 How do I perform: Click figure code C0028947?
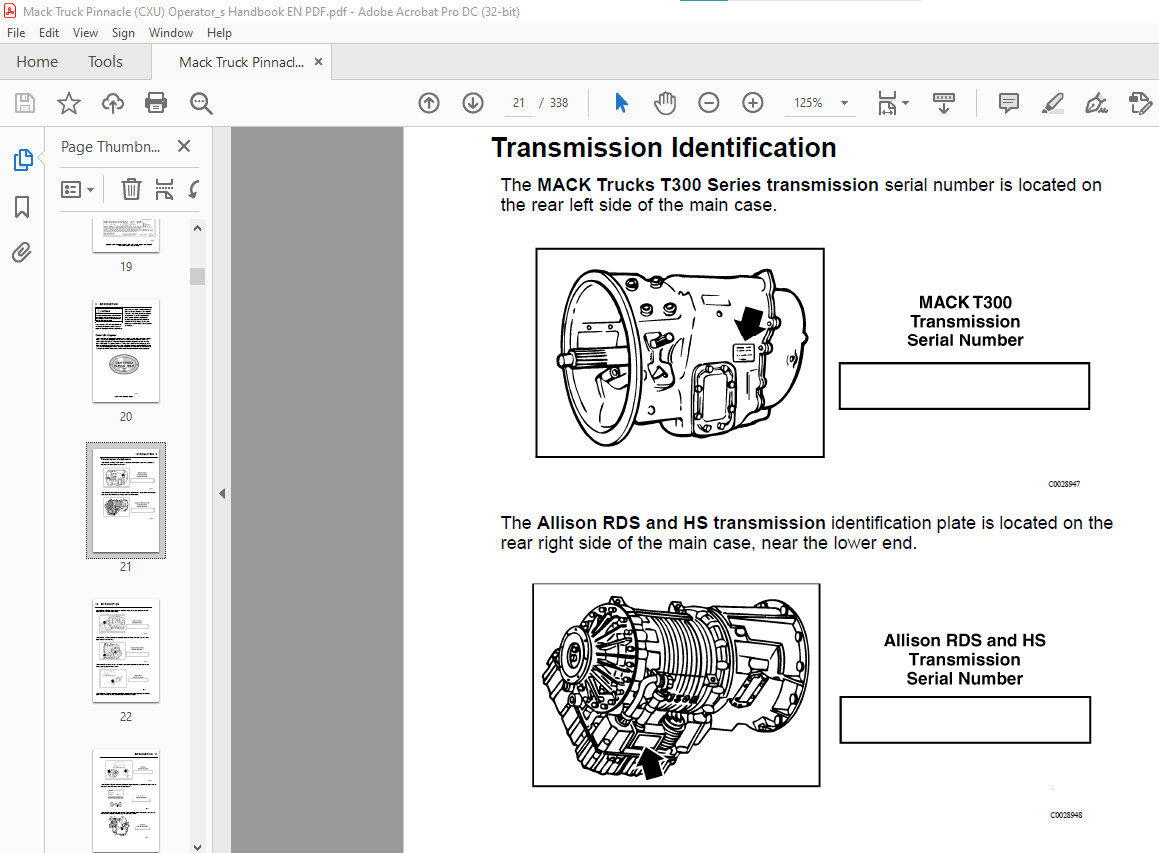coord(1064,484)
